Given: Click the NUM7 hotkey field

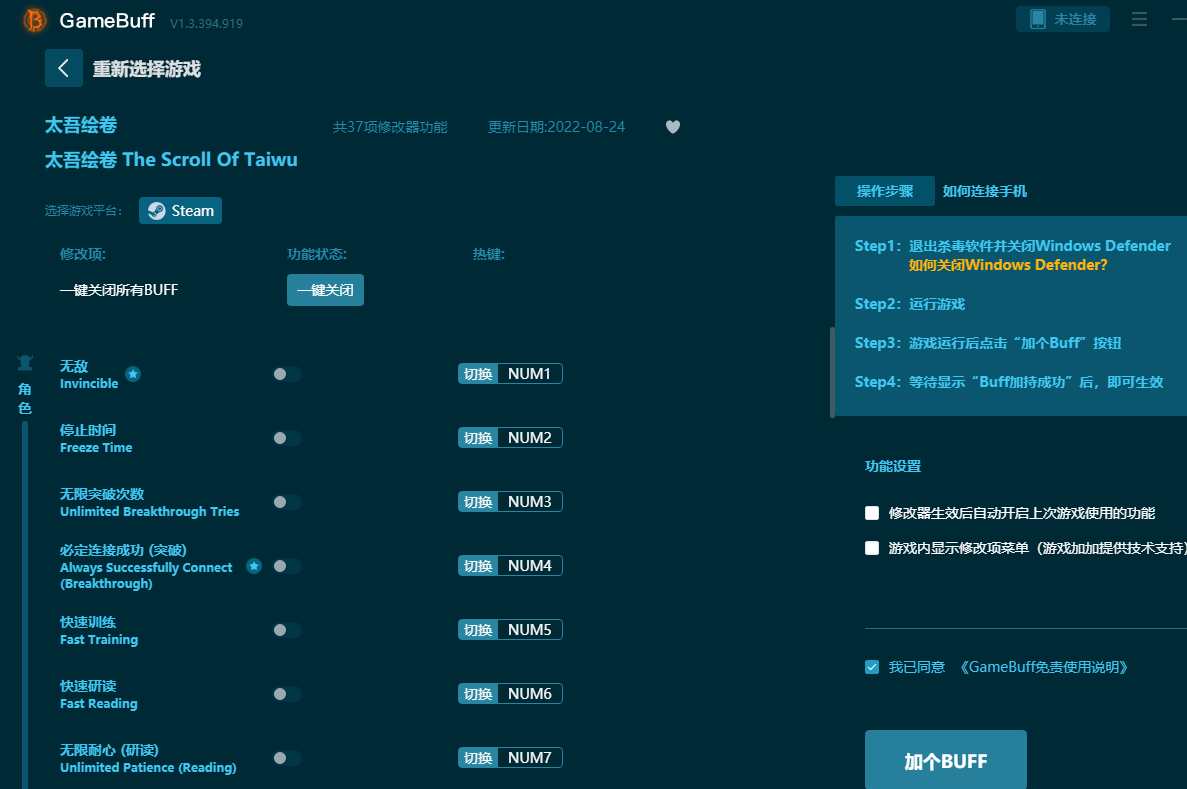Looking at the screenshot, I should tap(529, 758).
